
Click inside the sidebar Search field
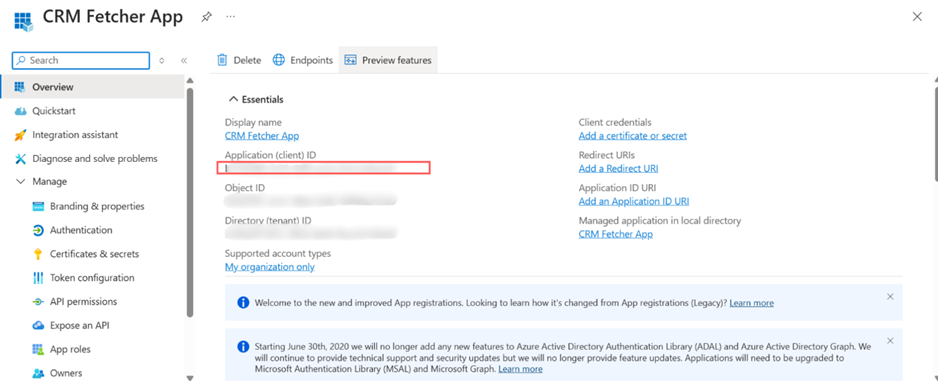coord(81,60)
